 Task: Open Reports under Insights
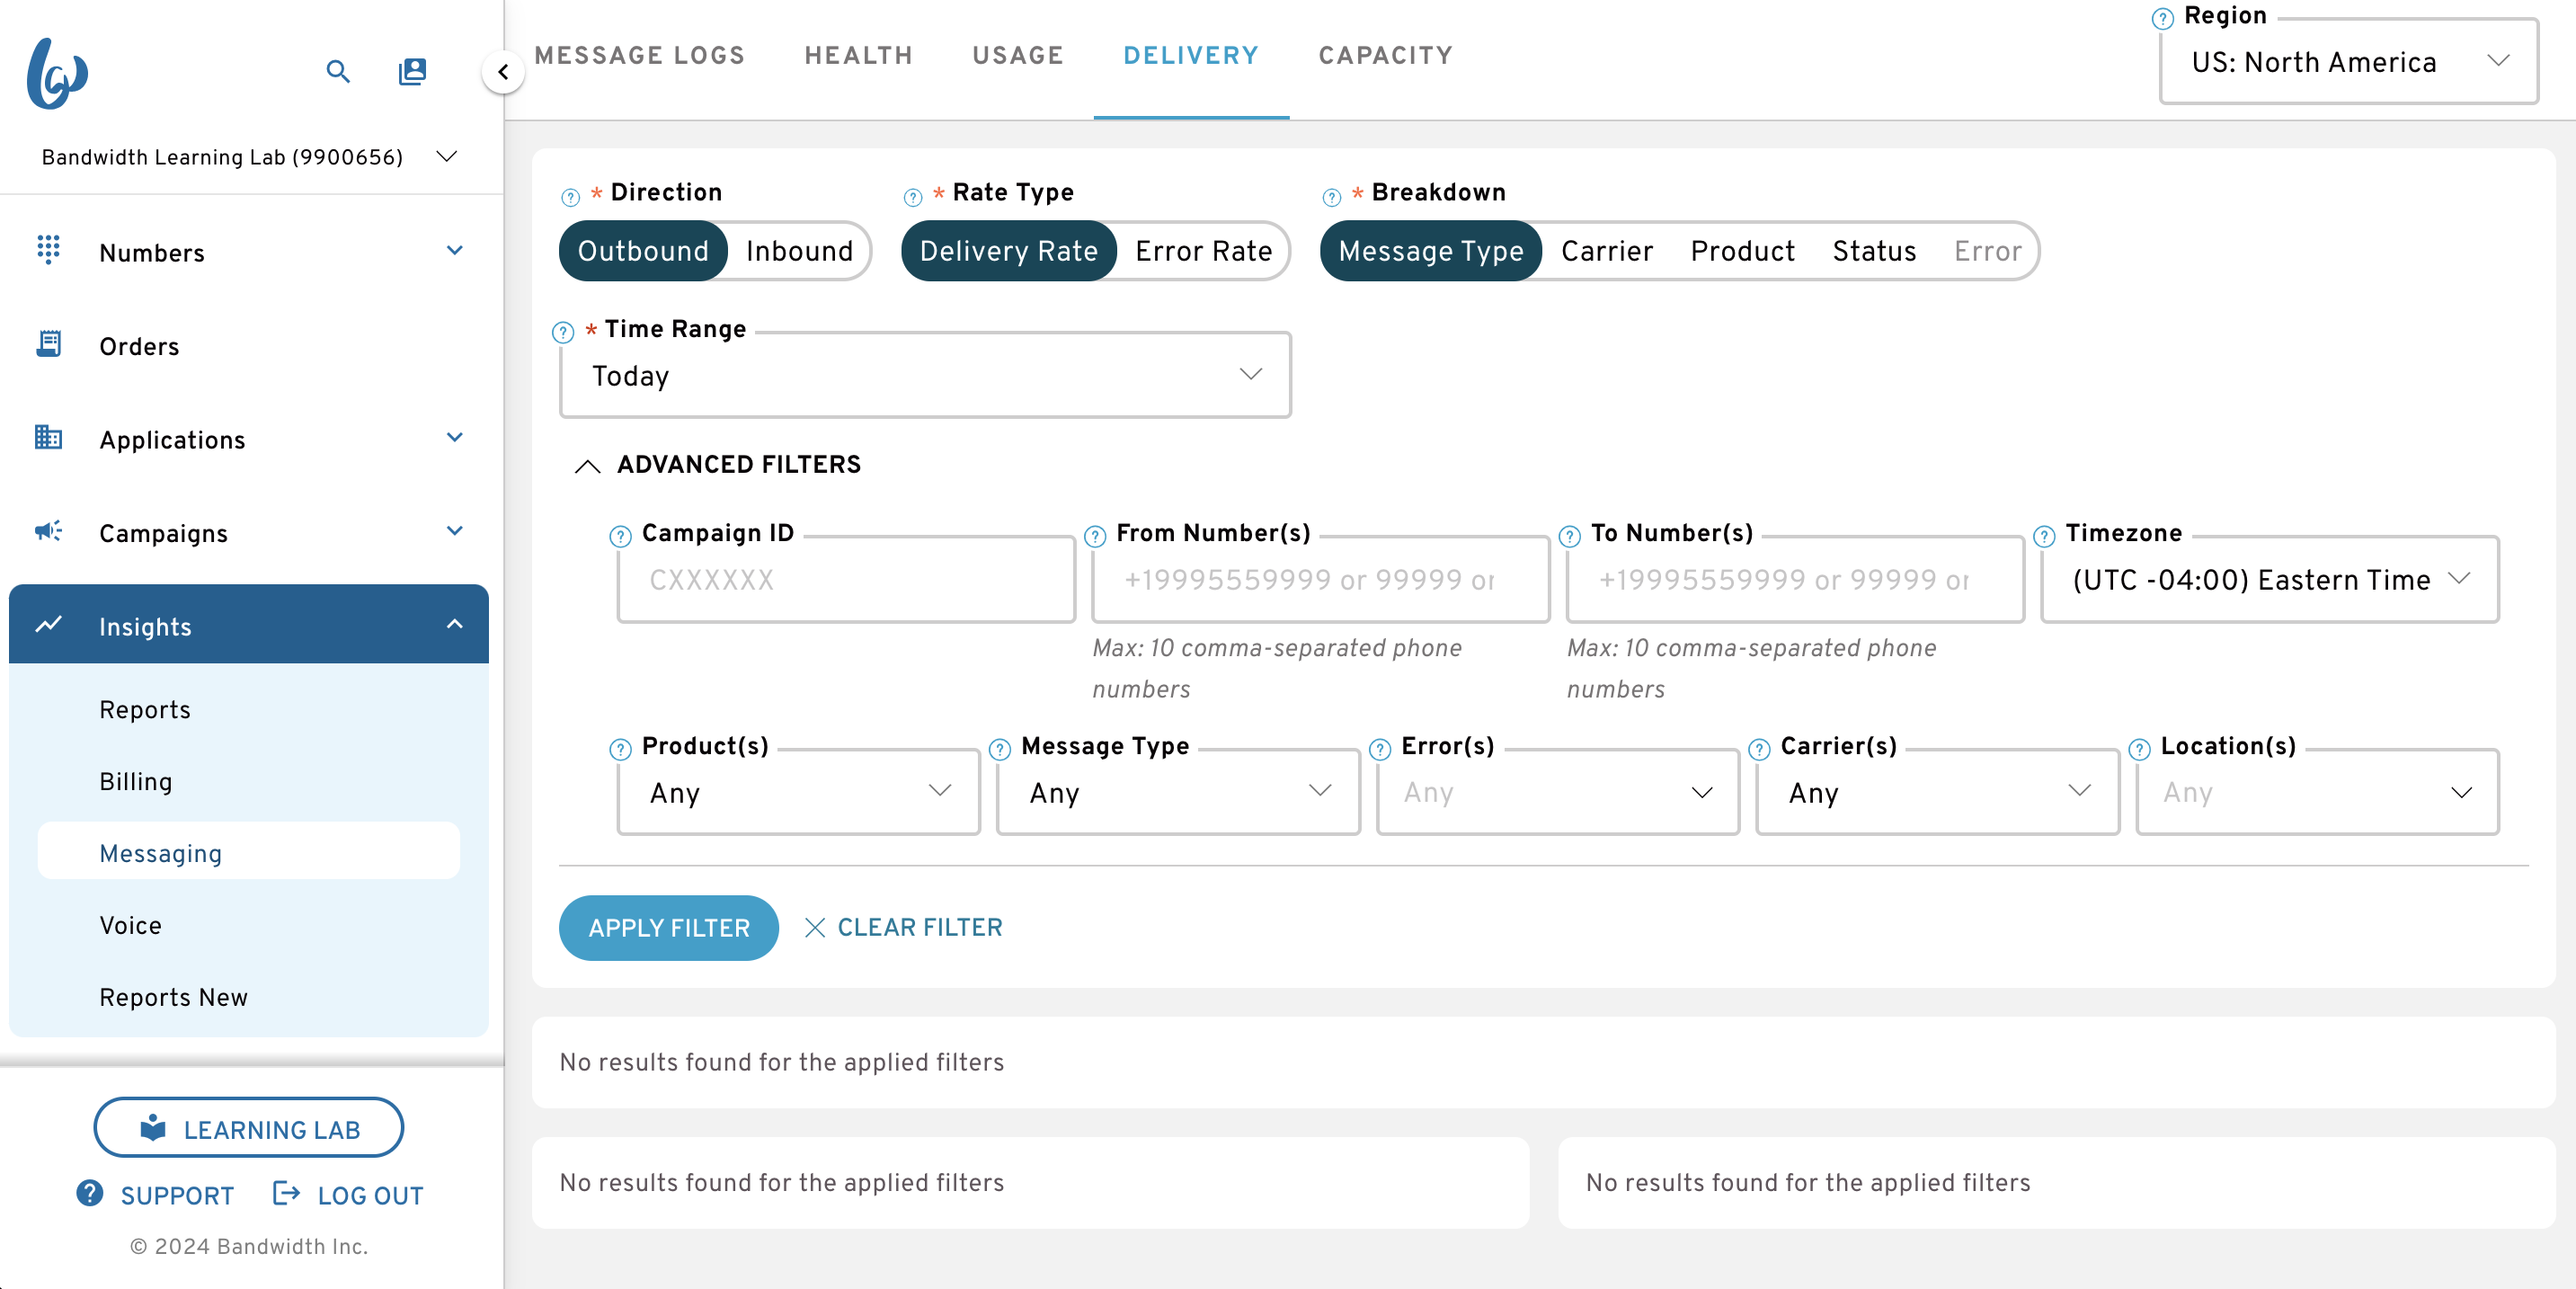click(x=144, y=709)
